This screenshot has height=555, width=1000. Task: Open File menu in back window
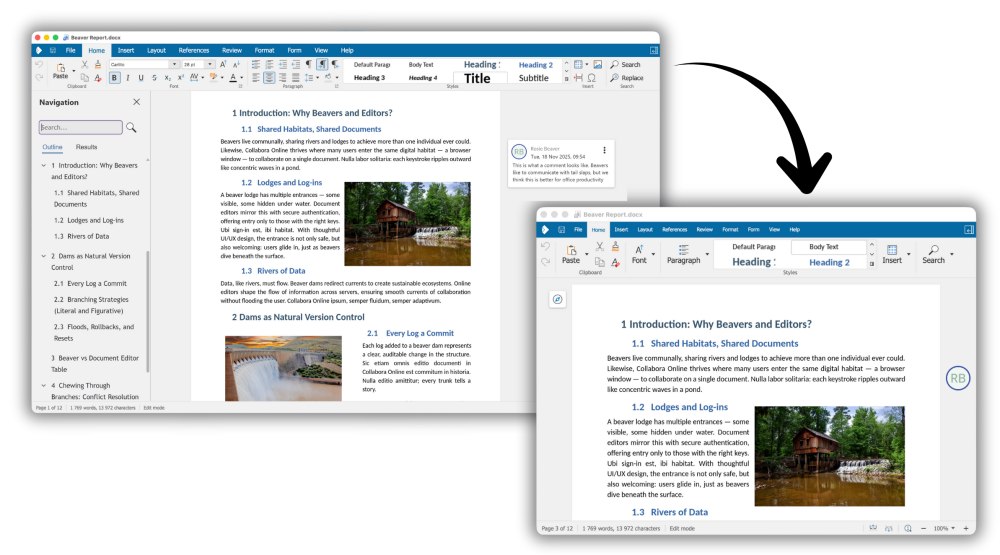pyautogui.click(x=70, y=50)
